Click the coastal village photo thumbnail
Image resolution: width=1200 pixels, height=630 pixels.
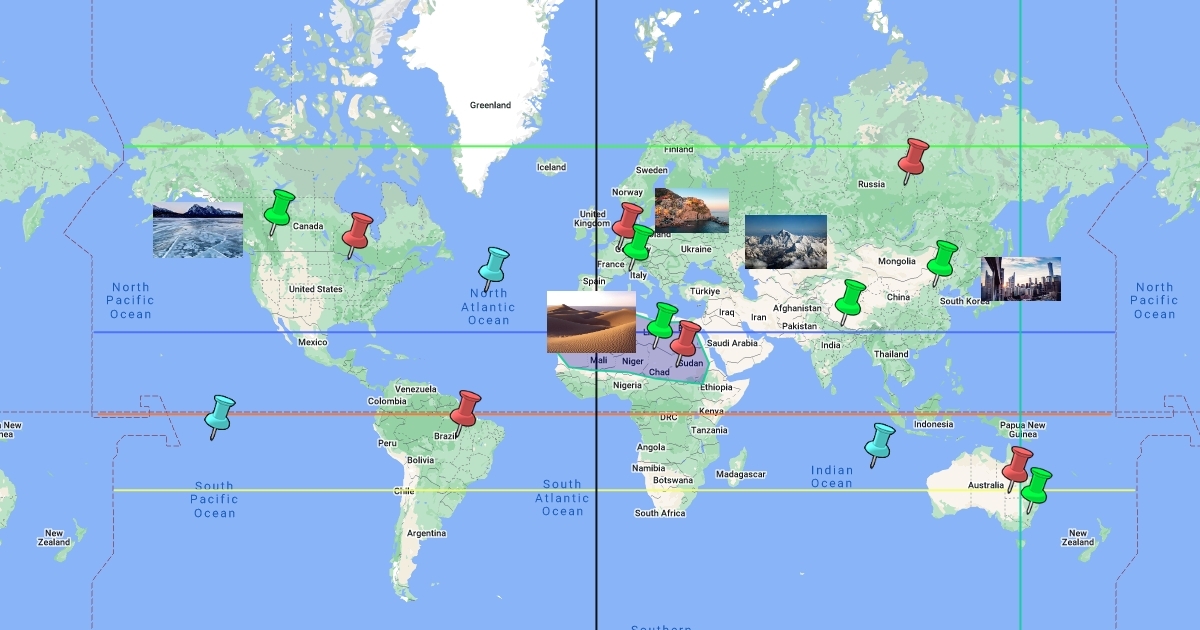pyautogui.click(x=692, y=210)
